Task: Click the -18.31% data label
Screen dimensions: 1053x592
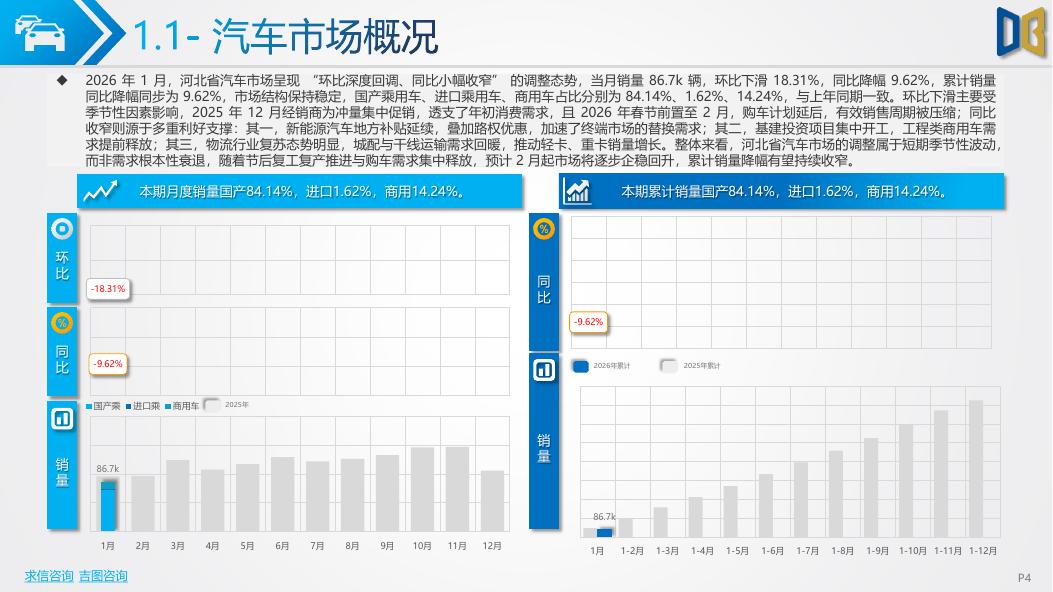Action: [x=108, y=289]
